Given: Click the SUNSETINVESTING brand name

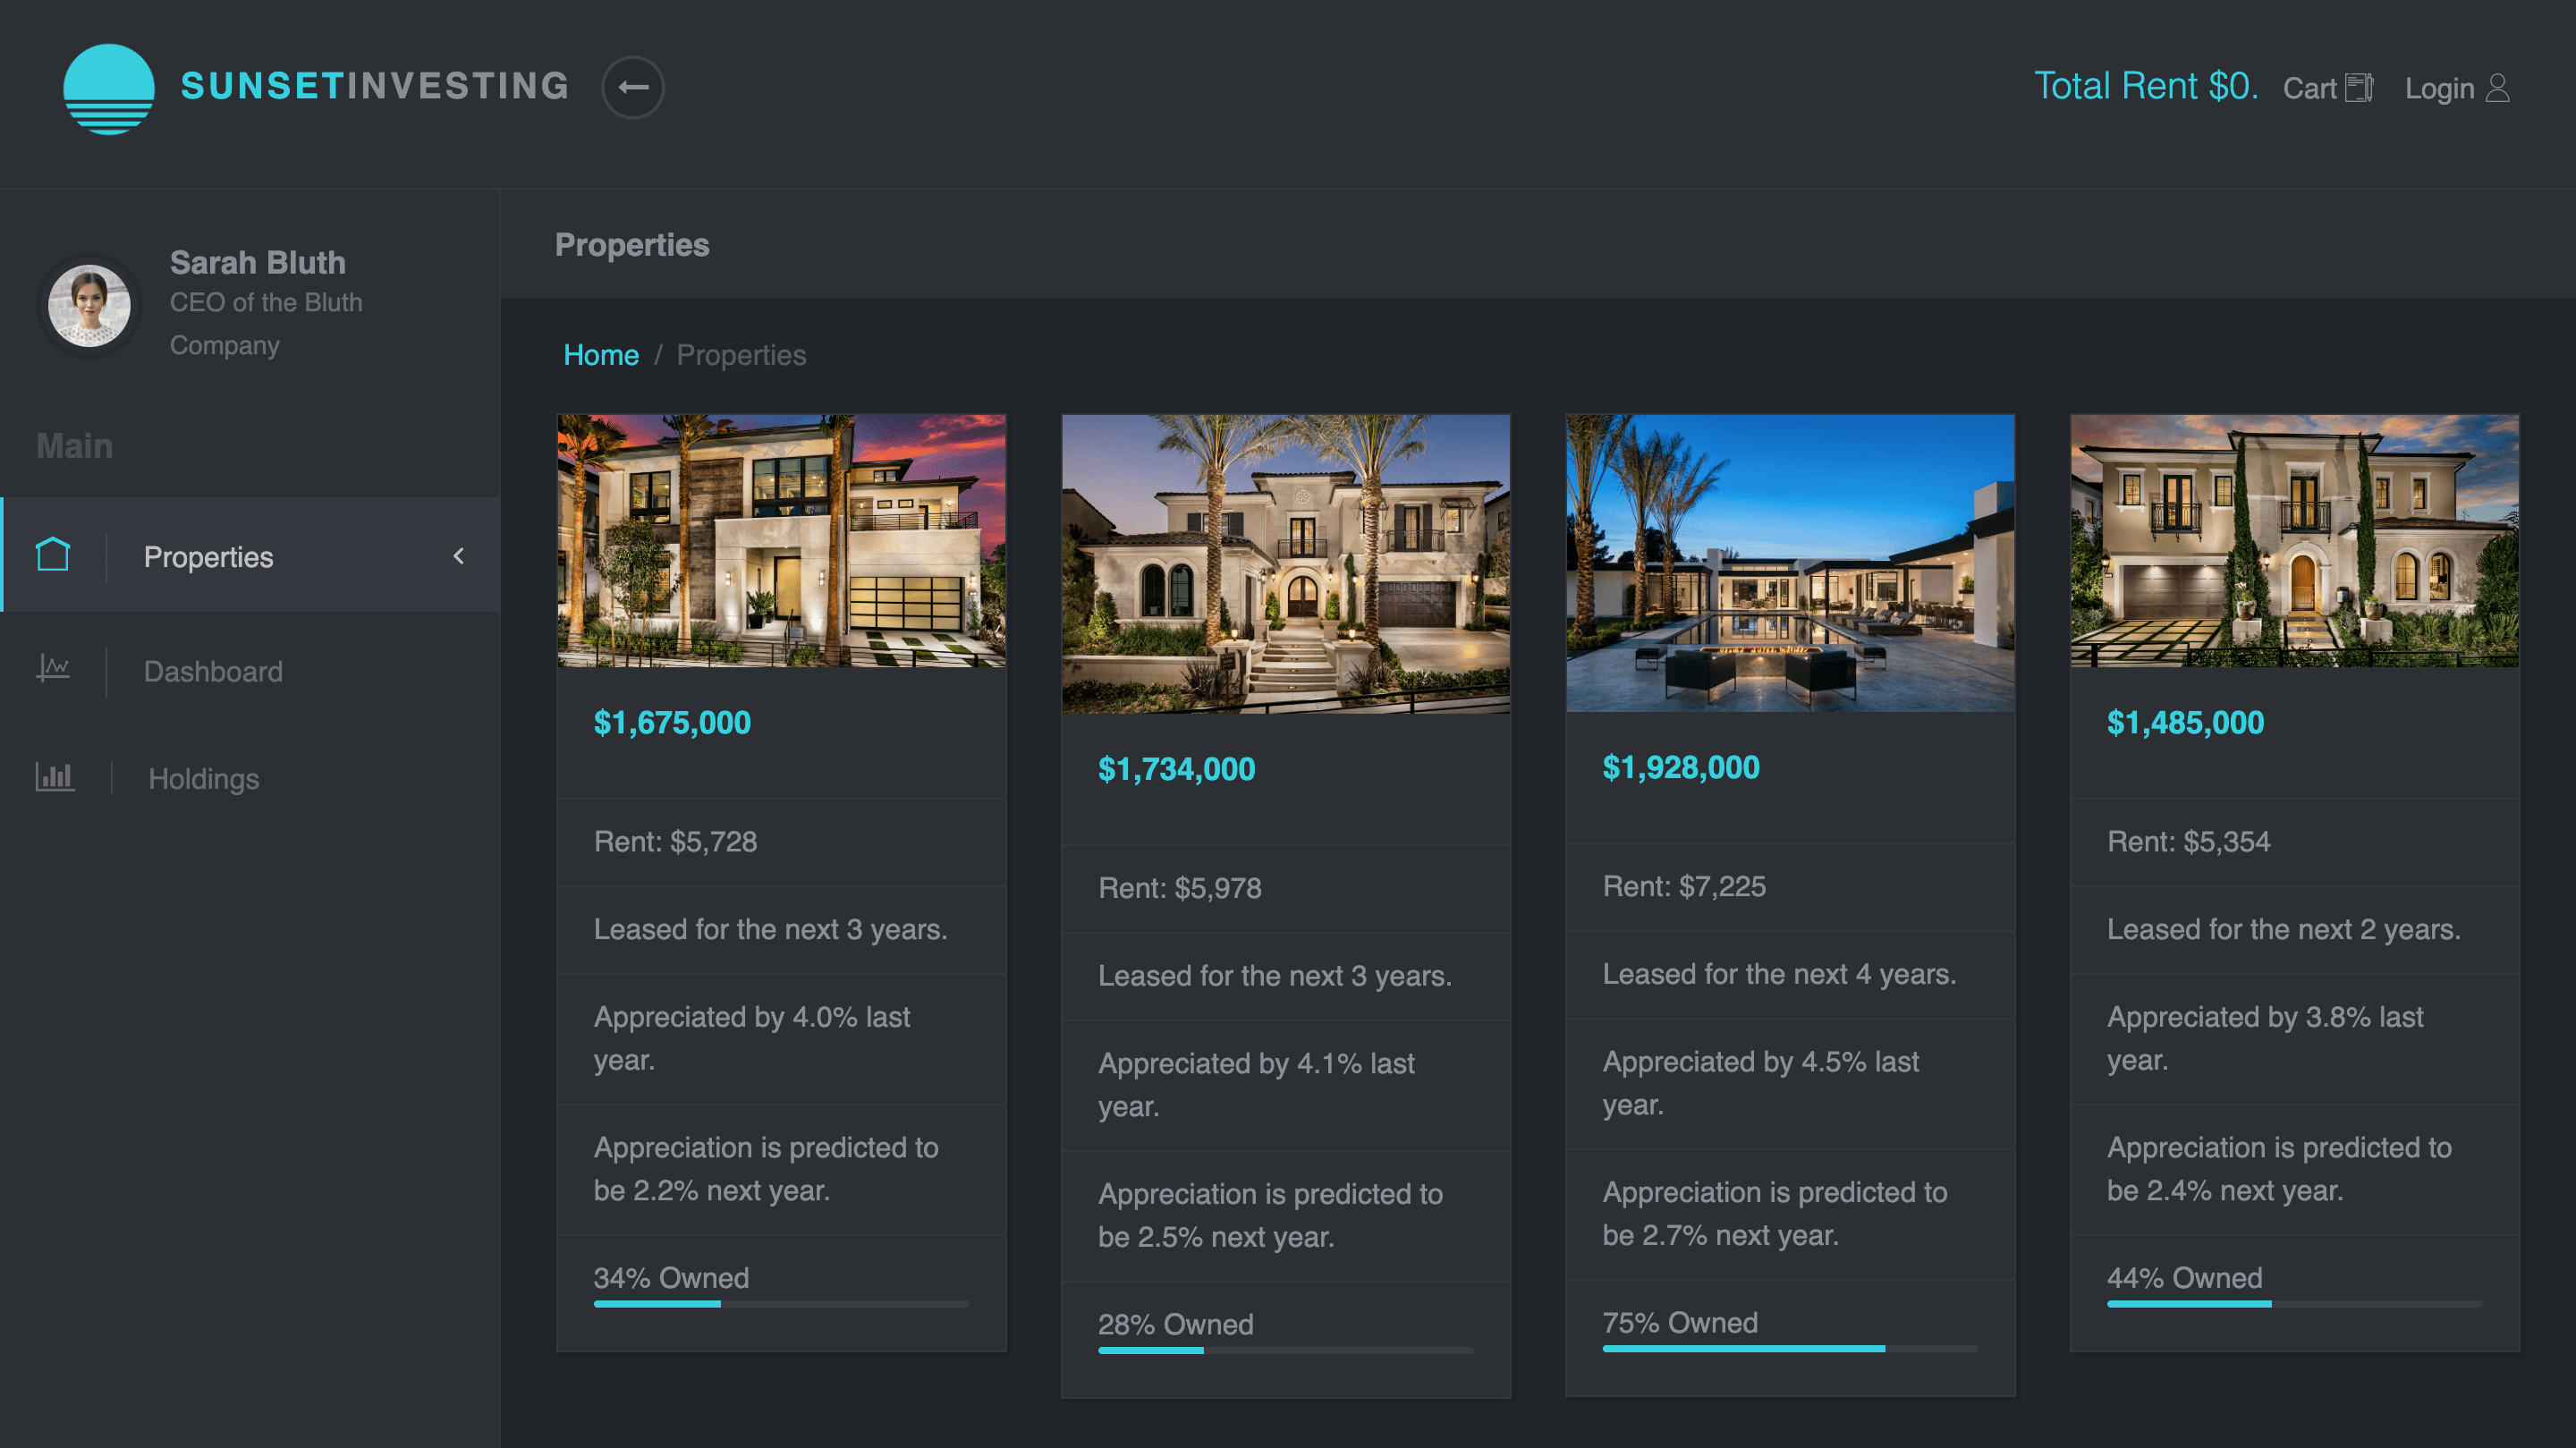Looking at the screenshot, I should pyautogui.click(x=375, y=86).
